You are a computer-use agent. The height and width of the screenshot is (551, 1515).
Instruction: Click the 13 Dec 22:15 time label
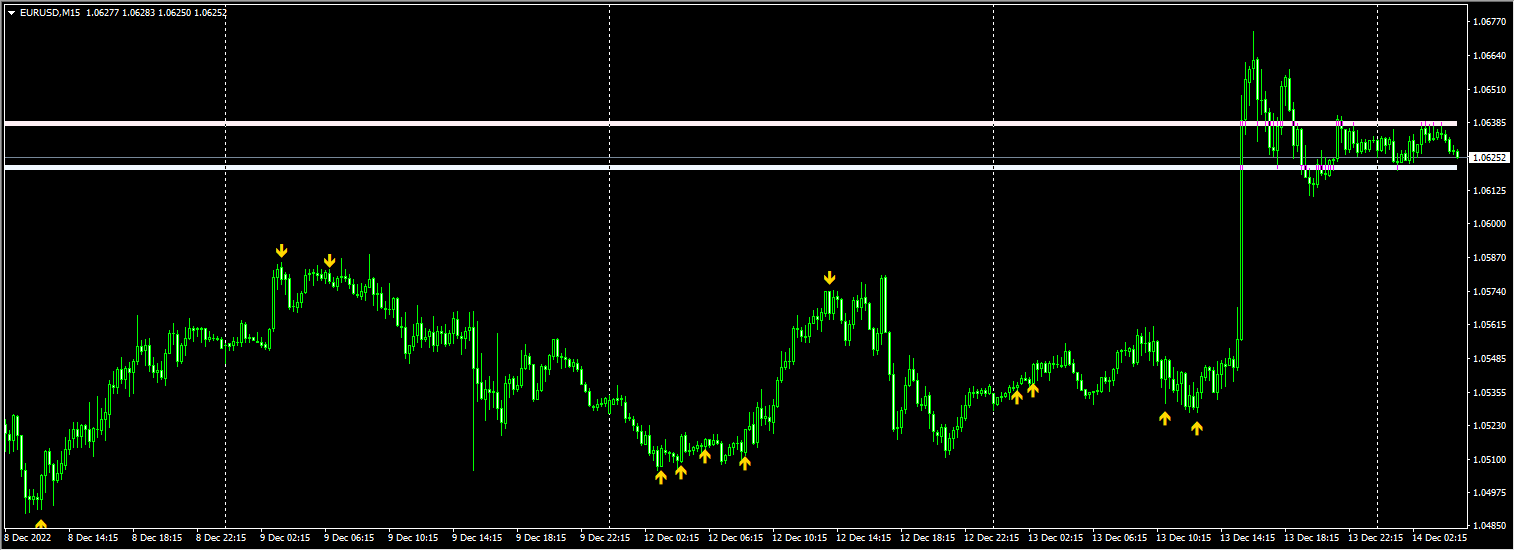[1375, 538]
